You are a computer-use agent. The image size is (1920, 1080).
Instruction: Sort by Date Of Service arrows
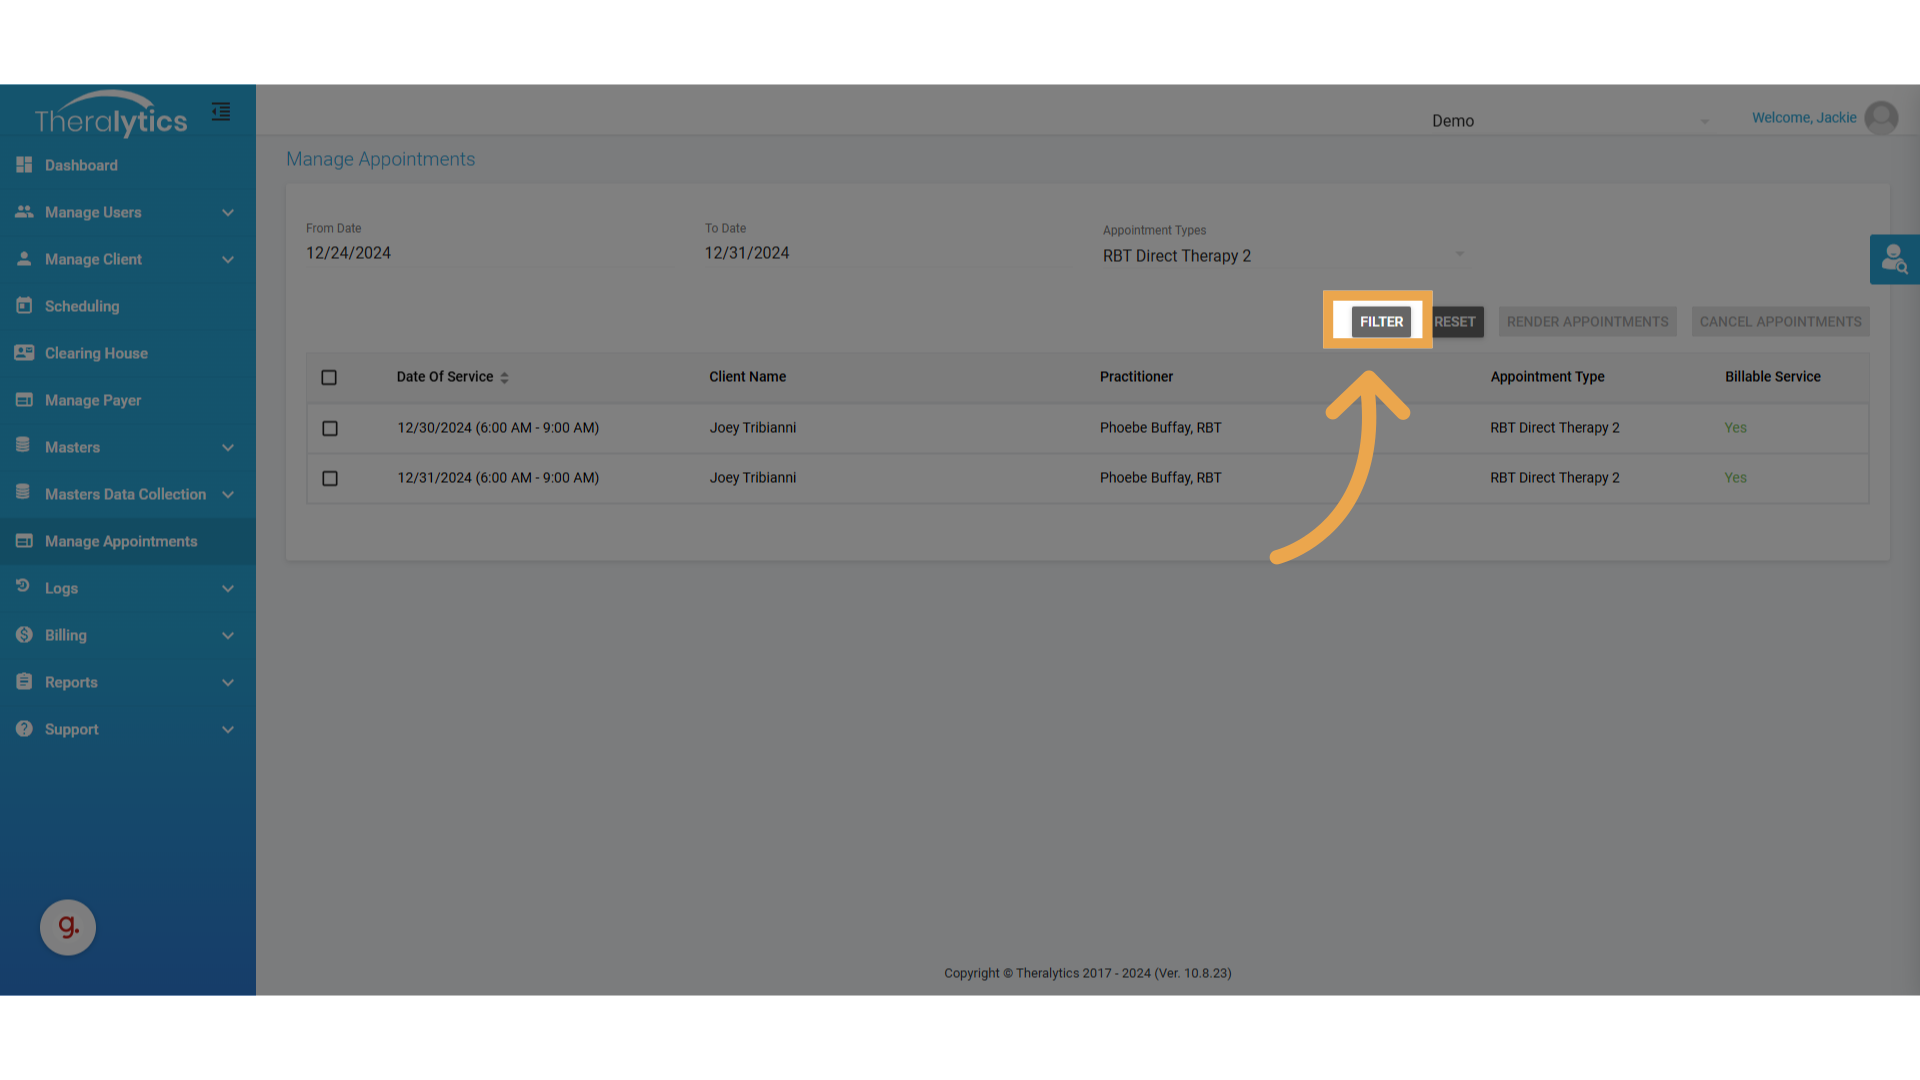pos(504,378)
